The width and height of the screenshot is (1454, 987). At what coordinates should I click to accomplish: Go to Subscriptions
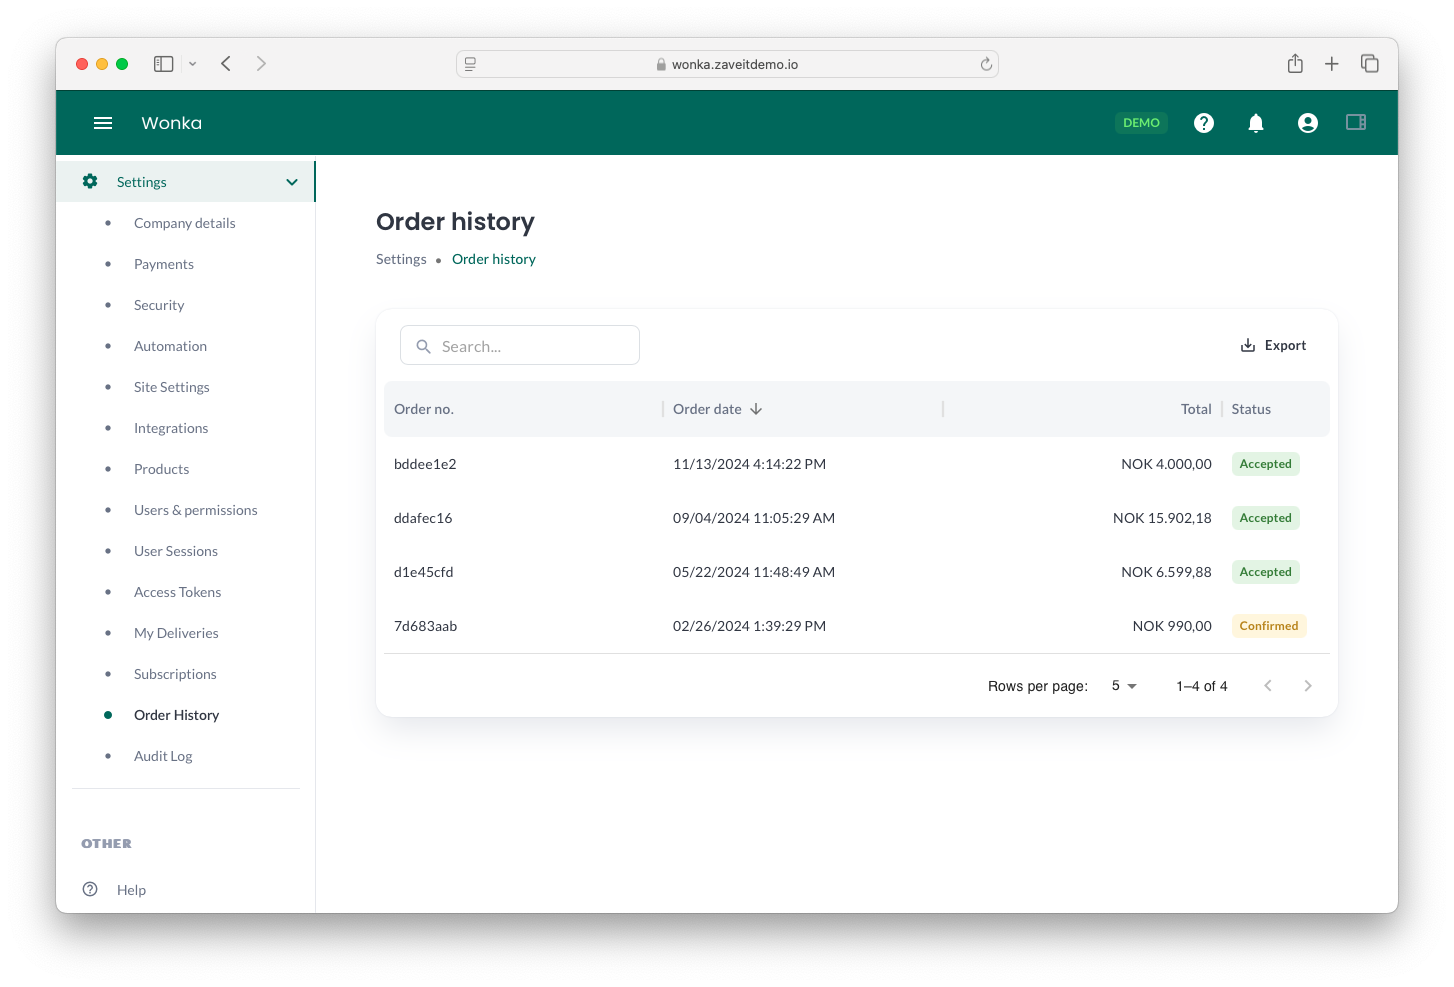point(175,674)
